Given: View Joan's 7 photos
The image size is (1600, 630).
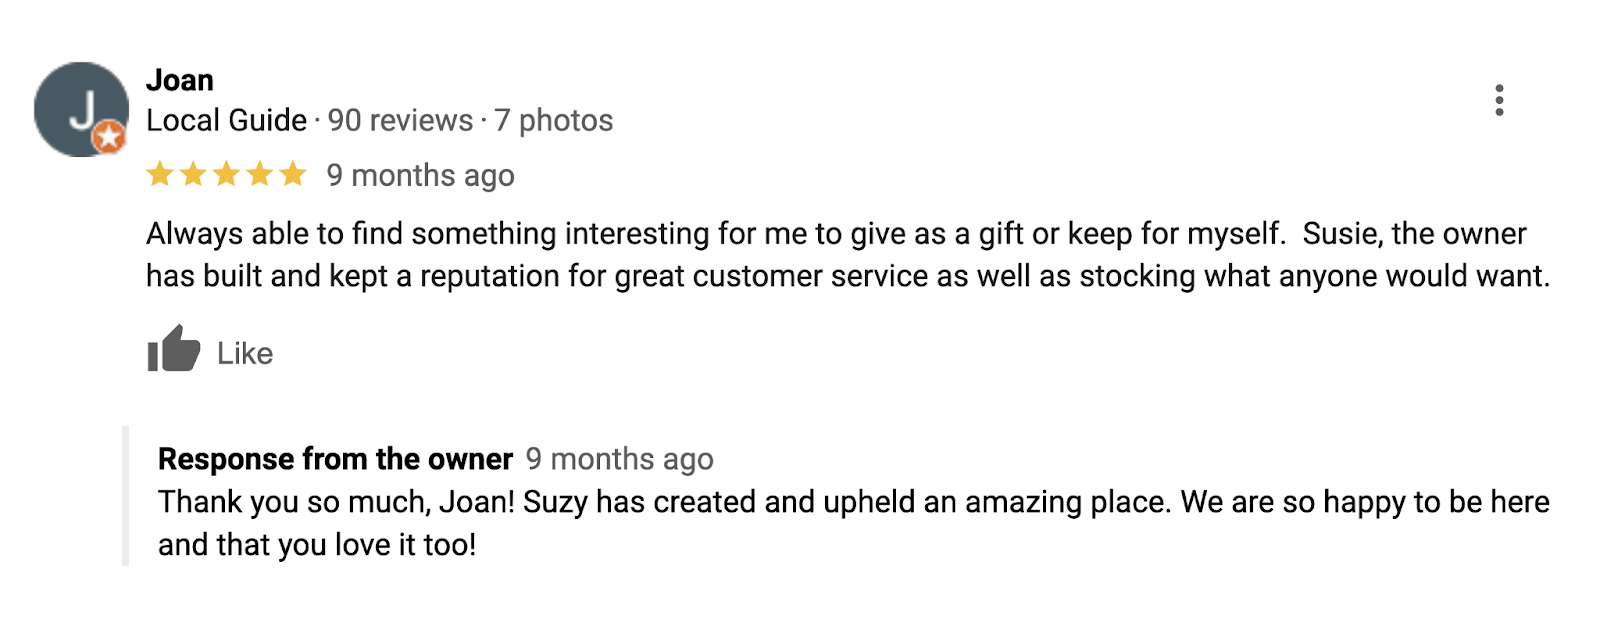Looking at the screenshot, I should (x=553, y=120).
